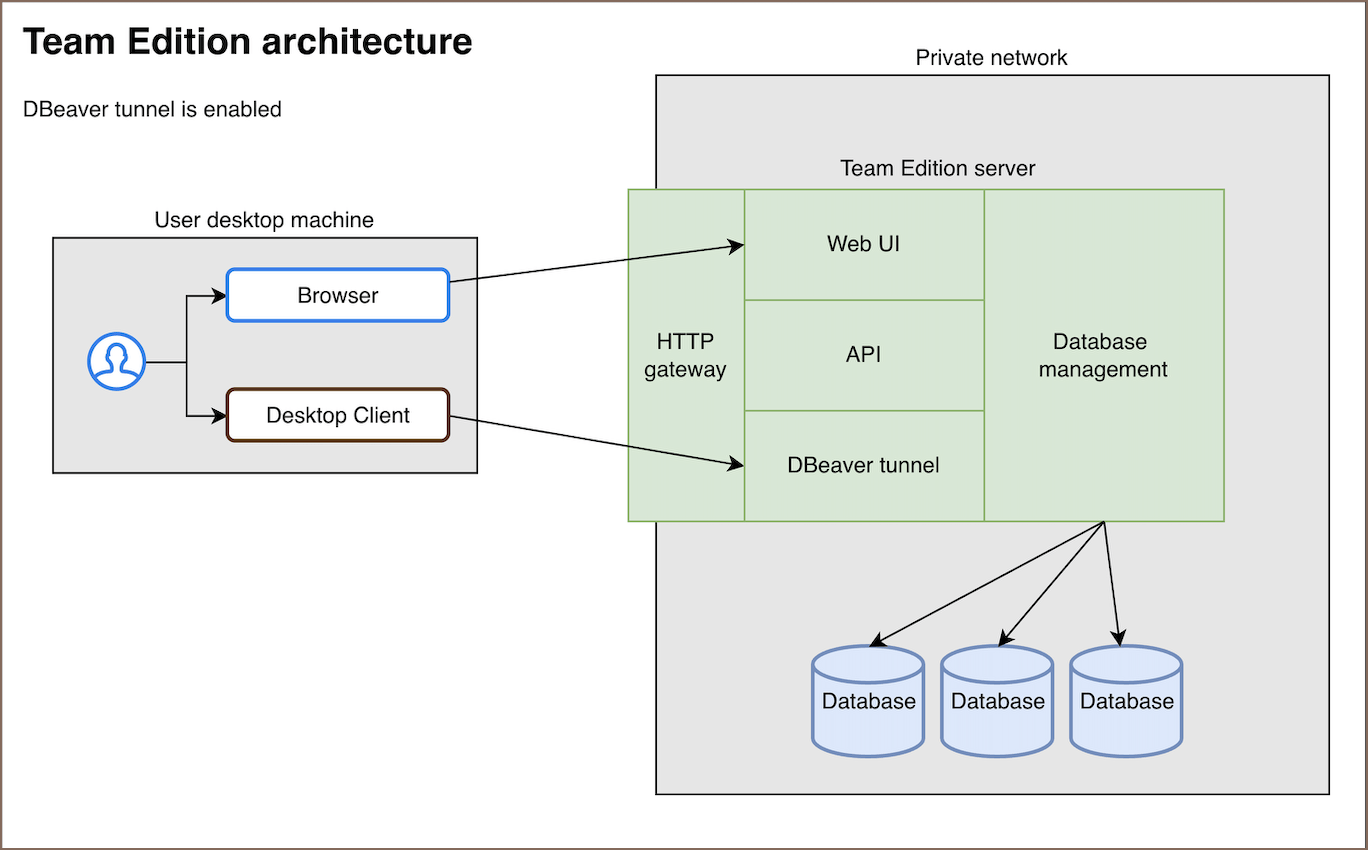Click the leftmost Database cylinder
Viewport: 1368px width, 850px height.
pyautogui.click(x=868, y=700)
